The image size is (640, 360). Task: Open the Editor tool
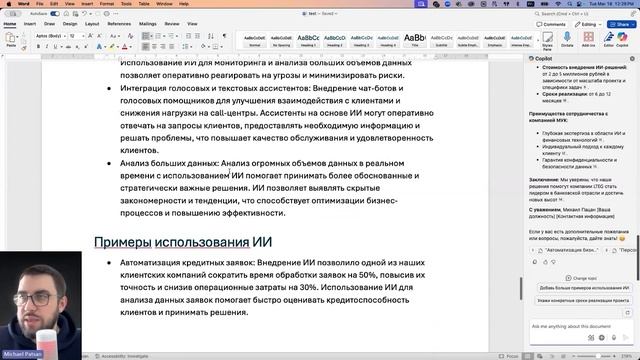[x=609, y=40]
